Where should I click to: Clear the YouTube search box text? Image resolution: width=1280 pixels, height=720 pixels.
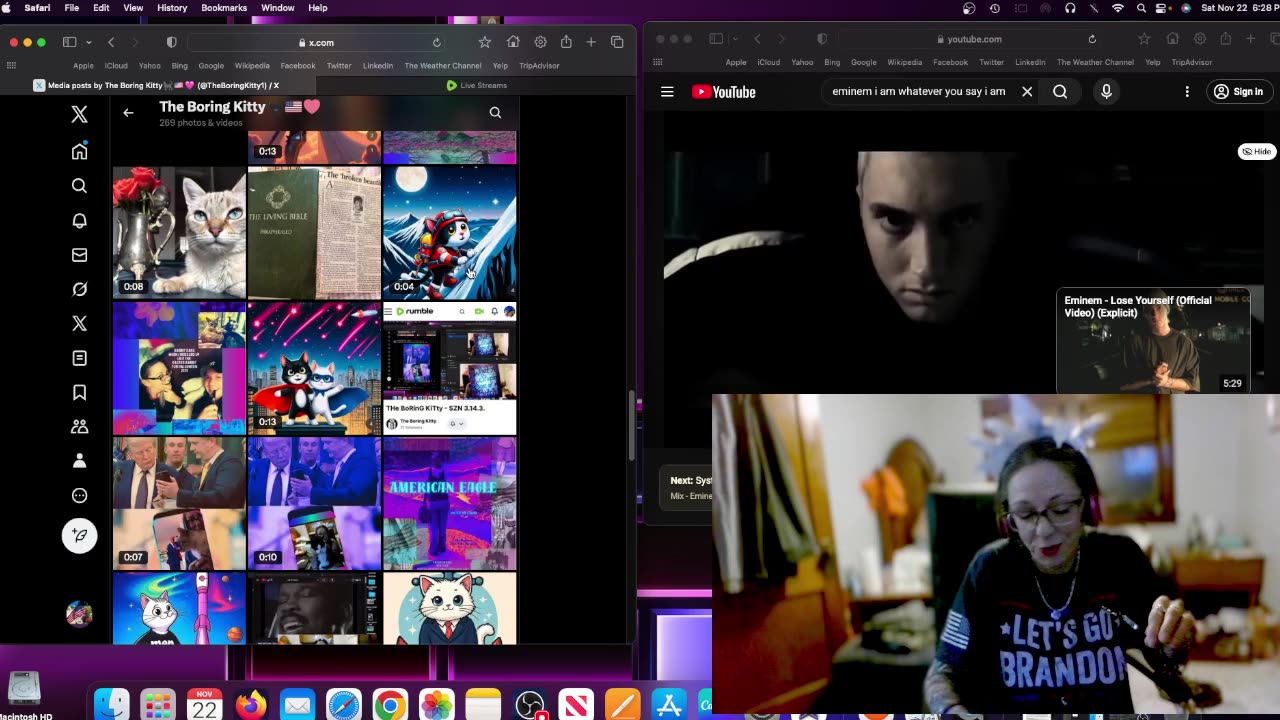coord(1027,92)
